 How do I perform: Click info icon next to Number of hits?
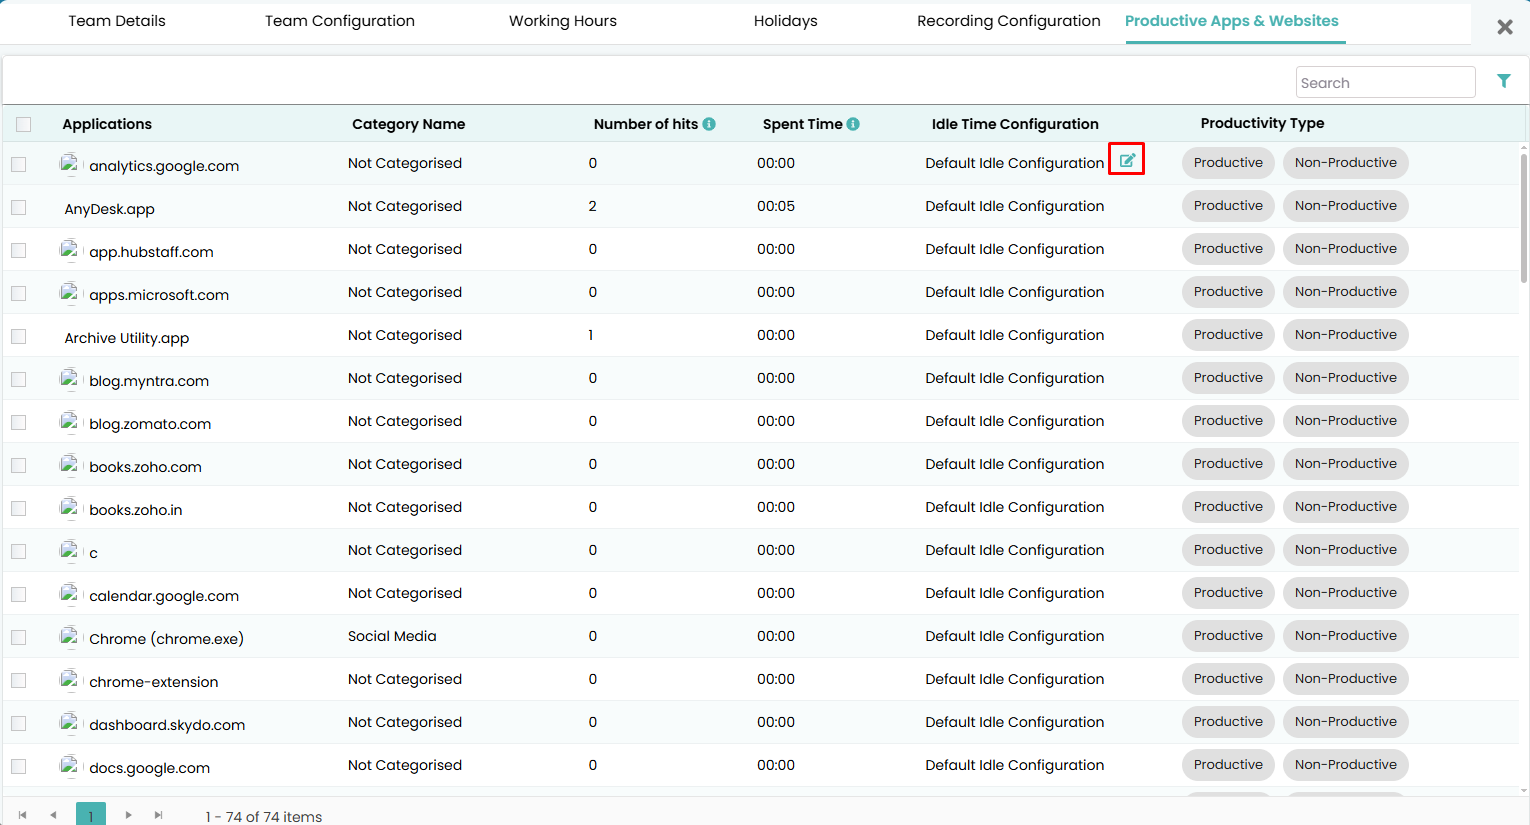pos(709,124)
